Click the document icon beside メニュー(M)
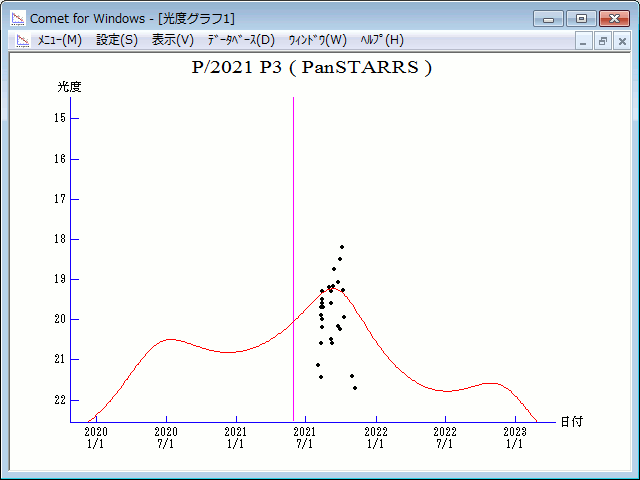 [x=23, y=40]
